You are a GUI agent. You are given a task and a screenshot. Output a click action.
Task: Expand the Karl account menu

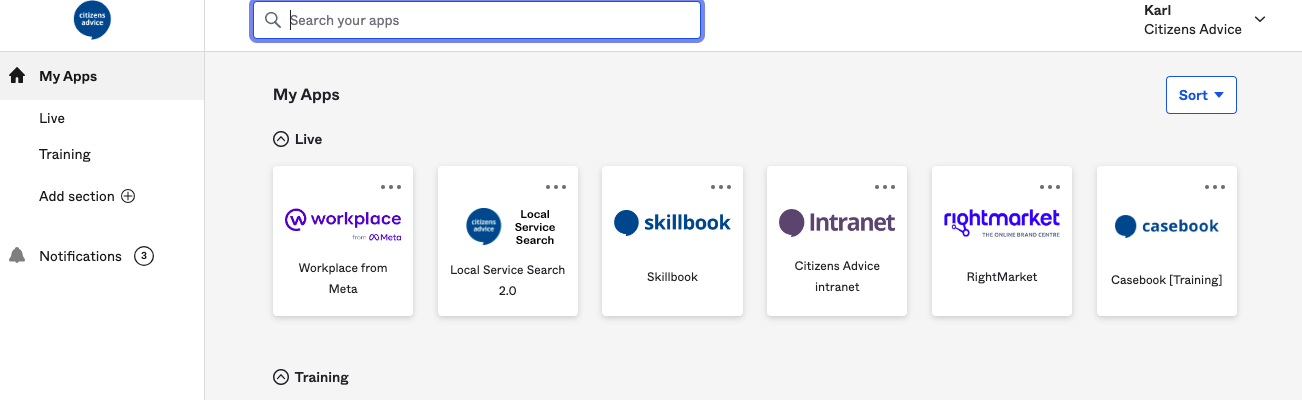click(1259, 20)
